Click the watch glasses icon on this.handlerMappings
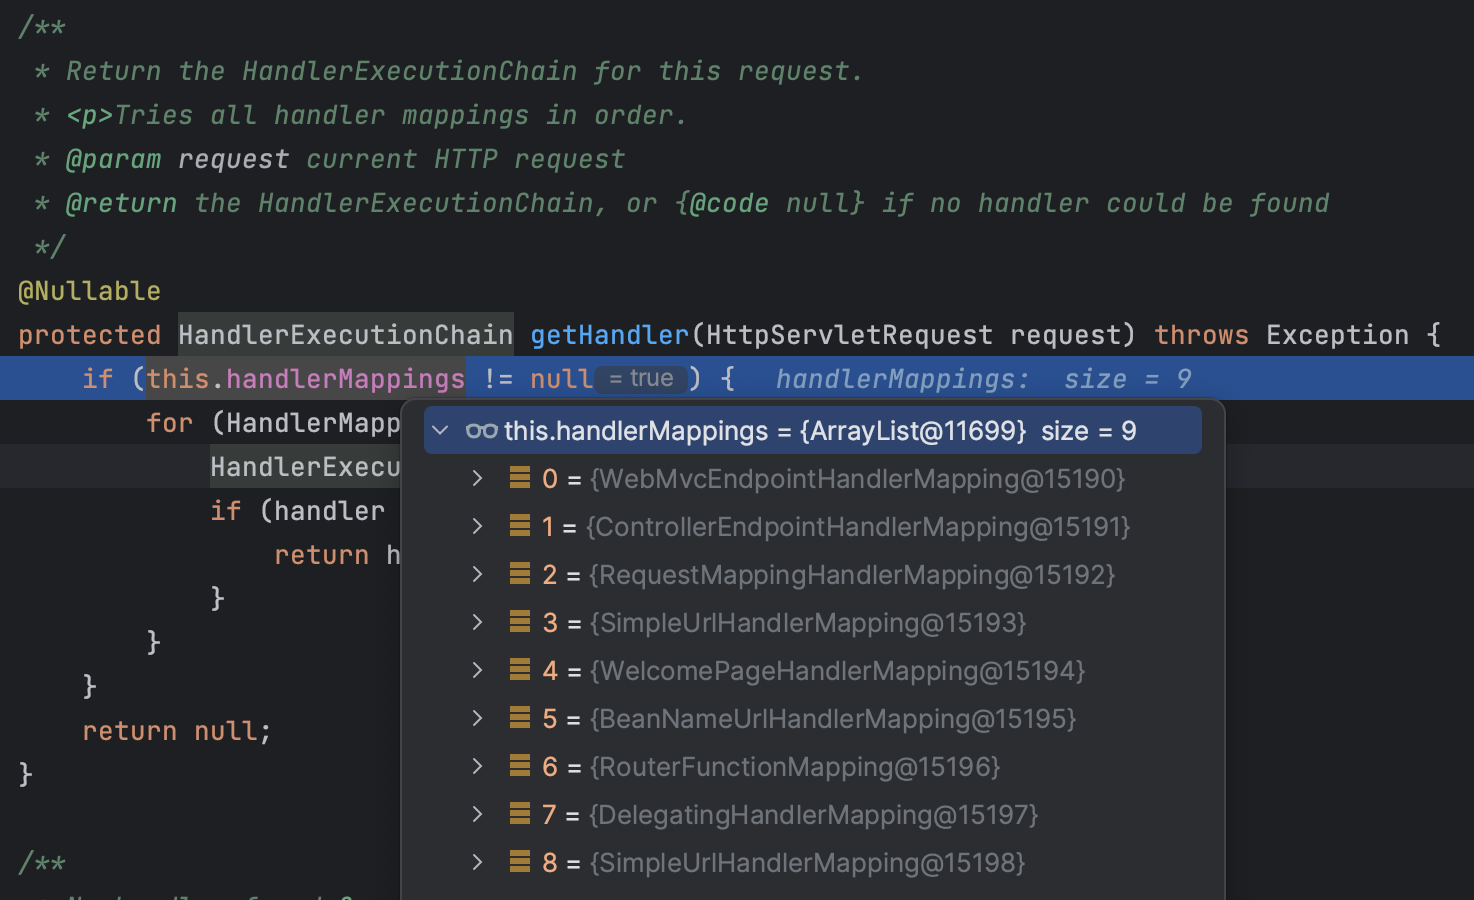This screenshot has width=1474, height=900. tap(482, 431)
